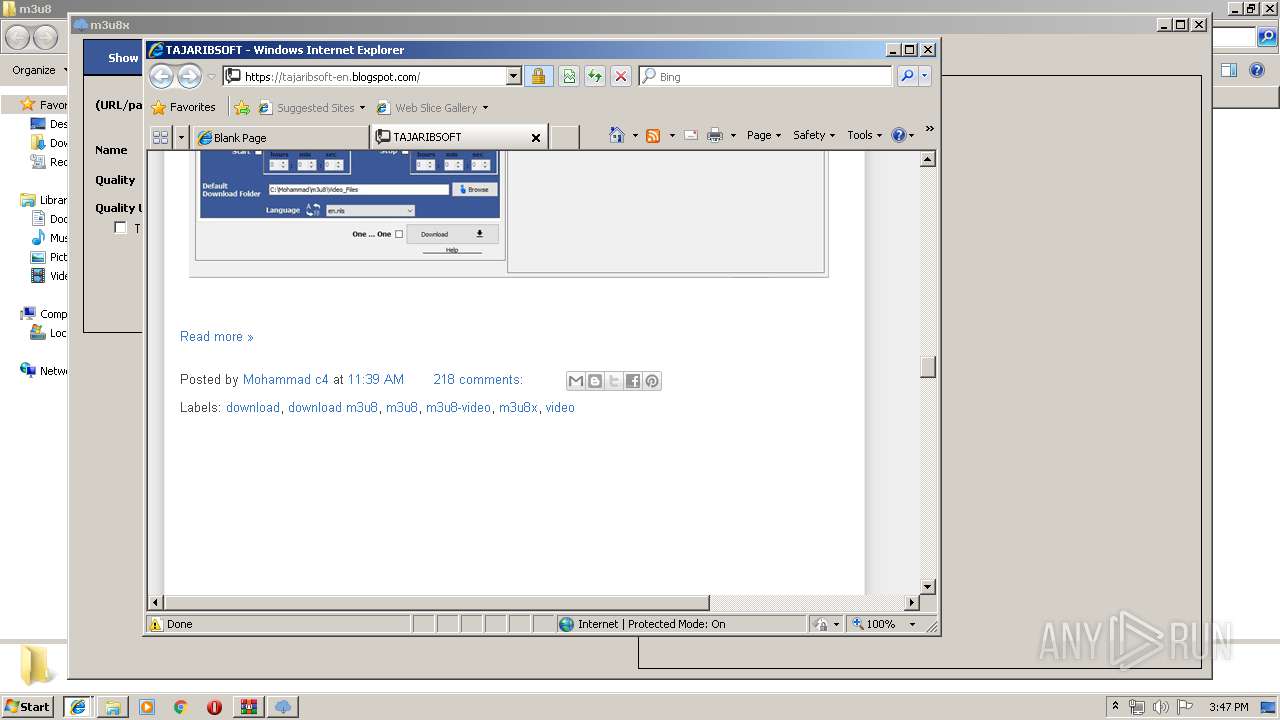
Task: Open Help question mark icon
Action: point(898,135)
